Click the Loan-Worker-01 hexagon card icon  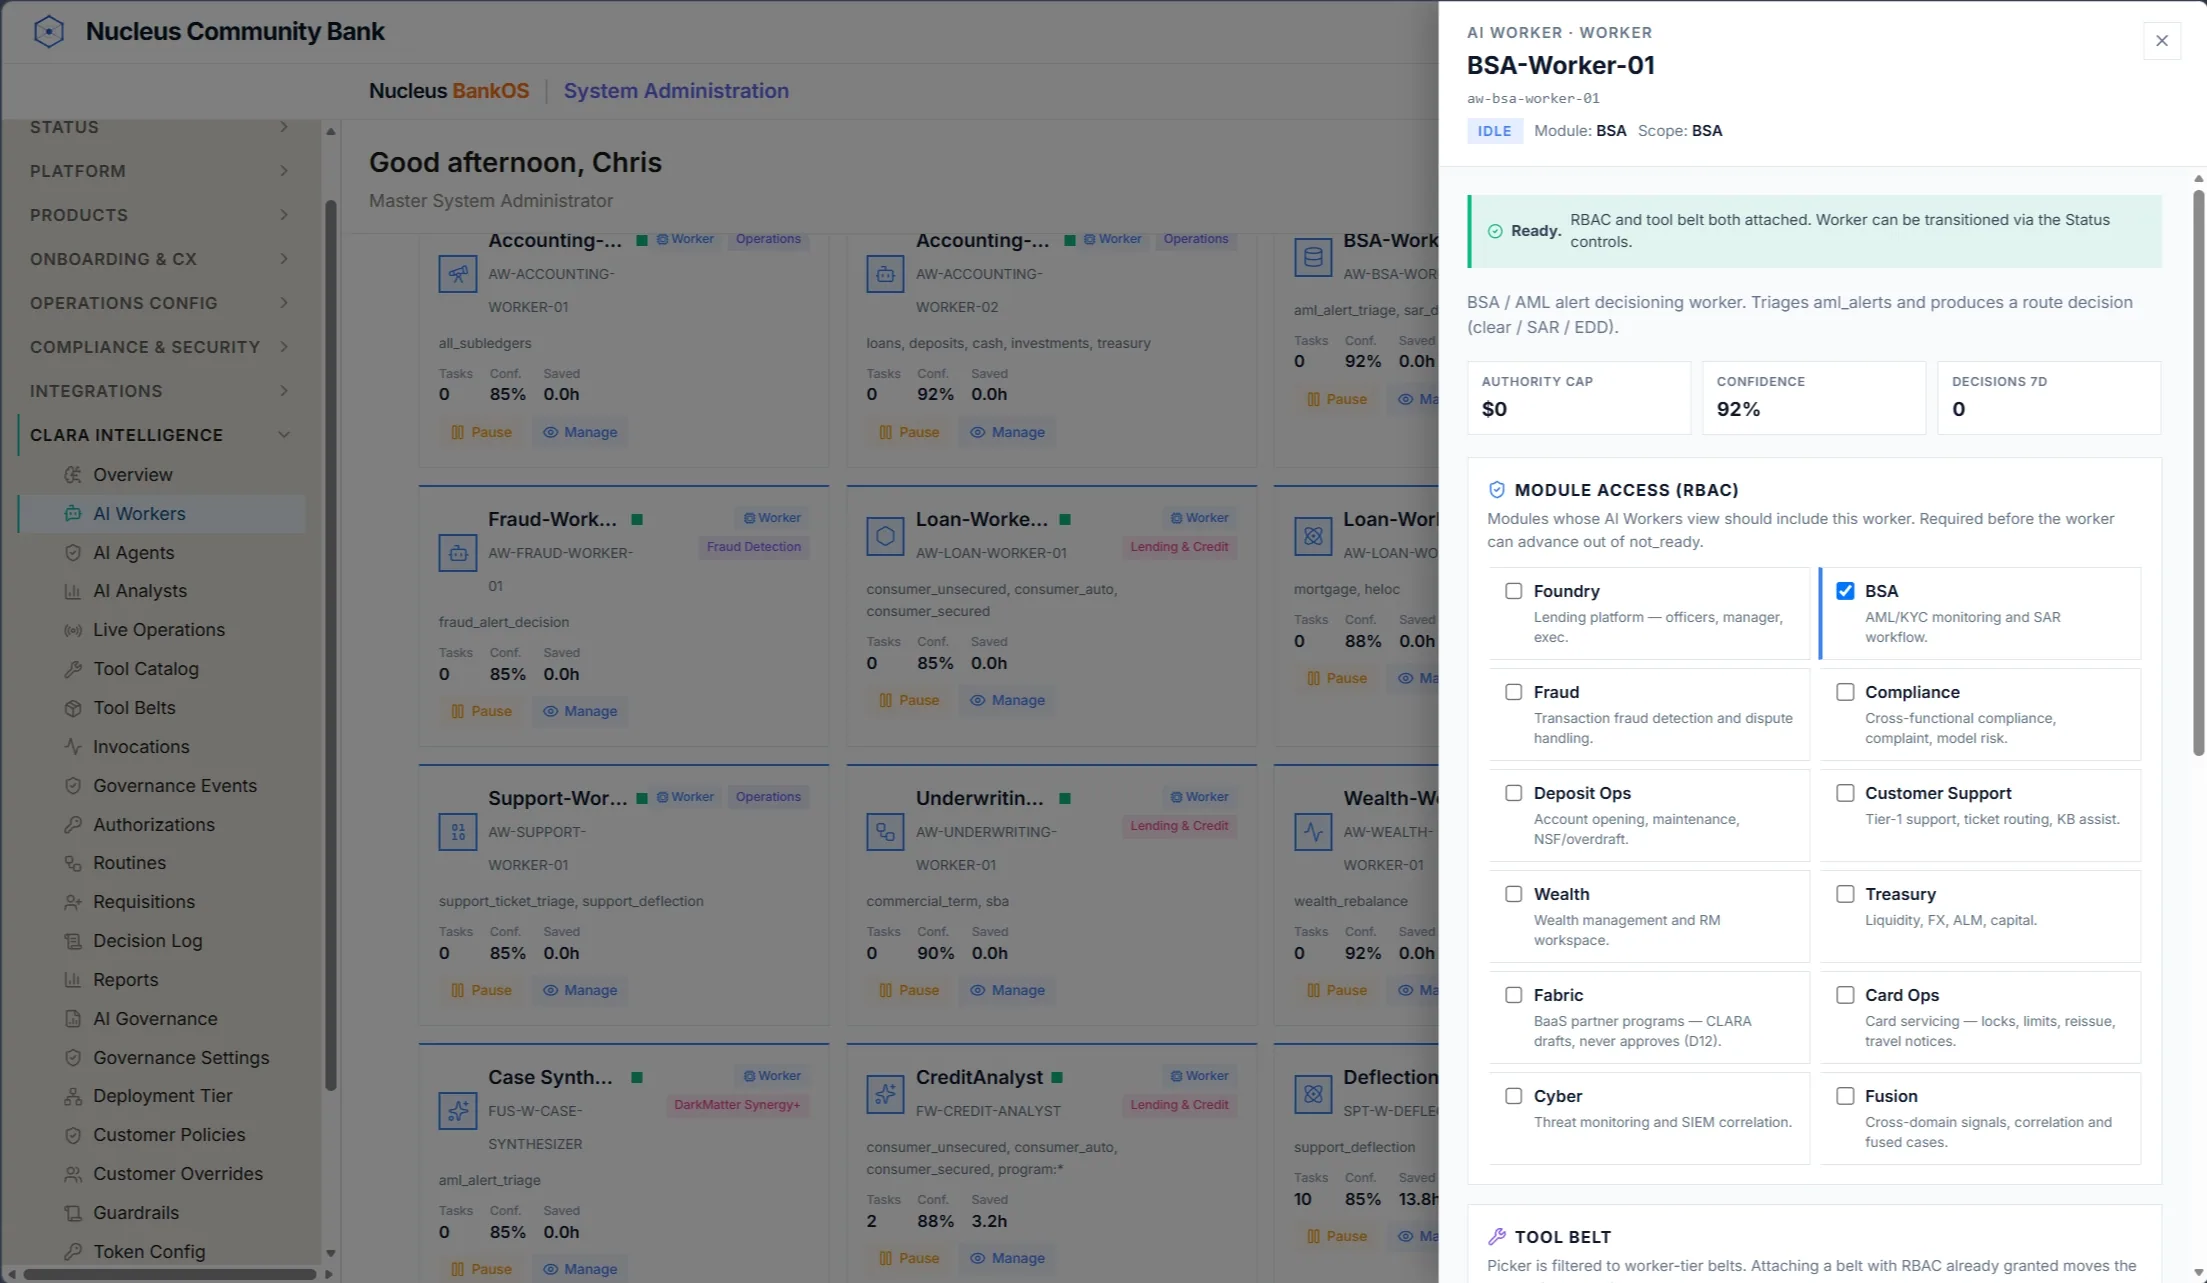click(x=885, y=536)
